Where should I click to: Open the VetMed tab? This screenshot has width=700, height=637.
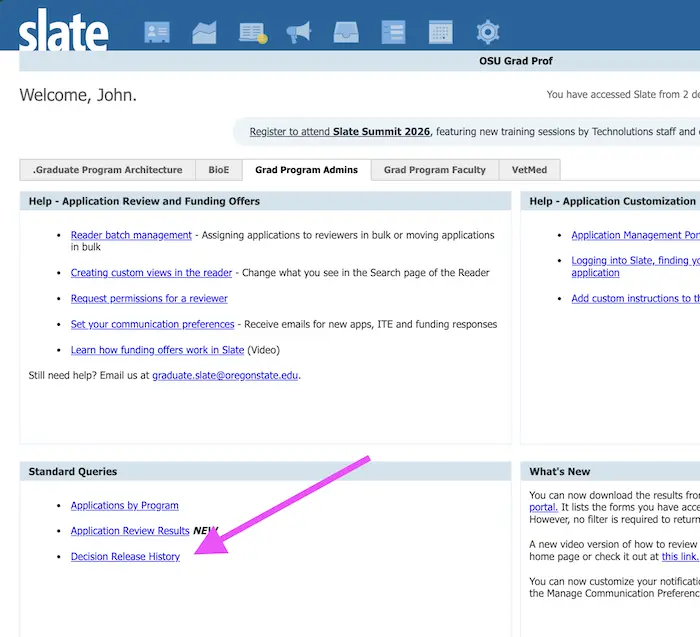point(529,170)
